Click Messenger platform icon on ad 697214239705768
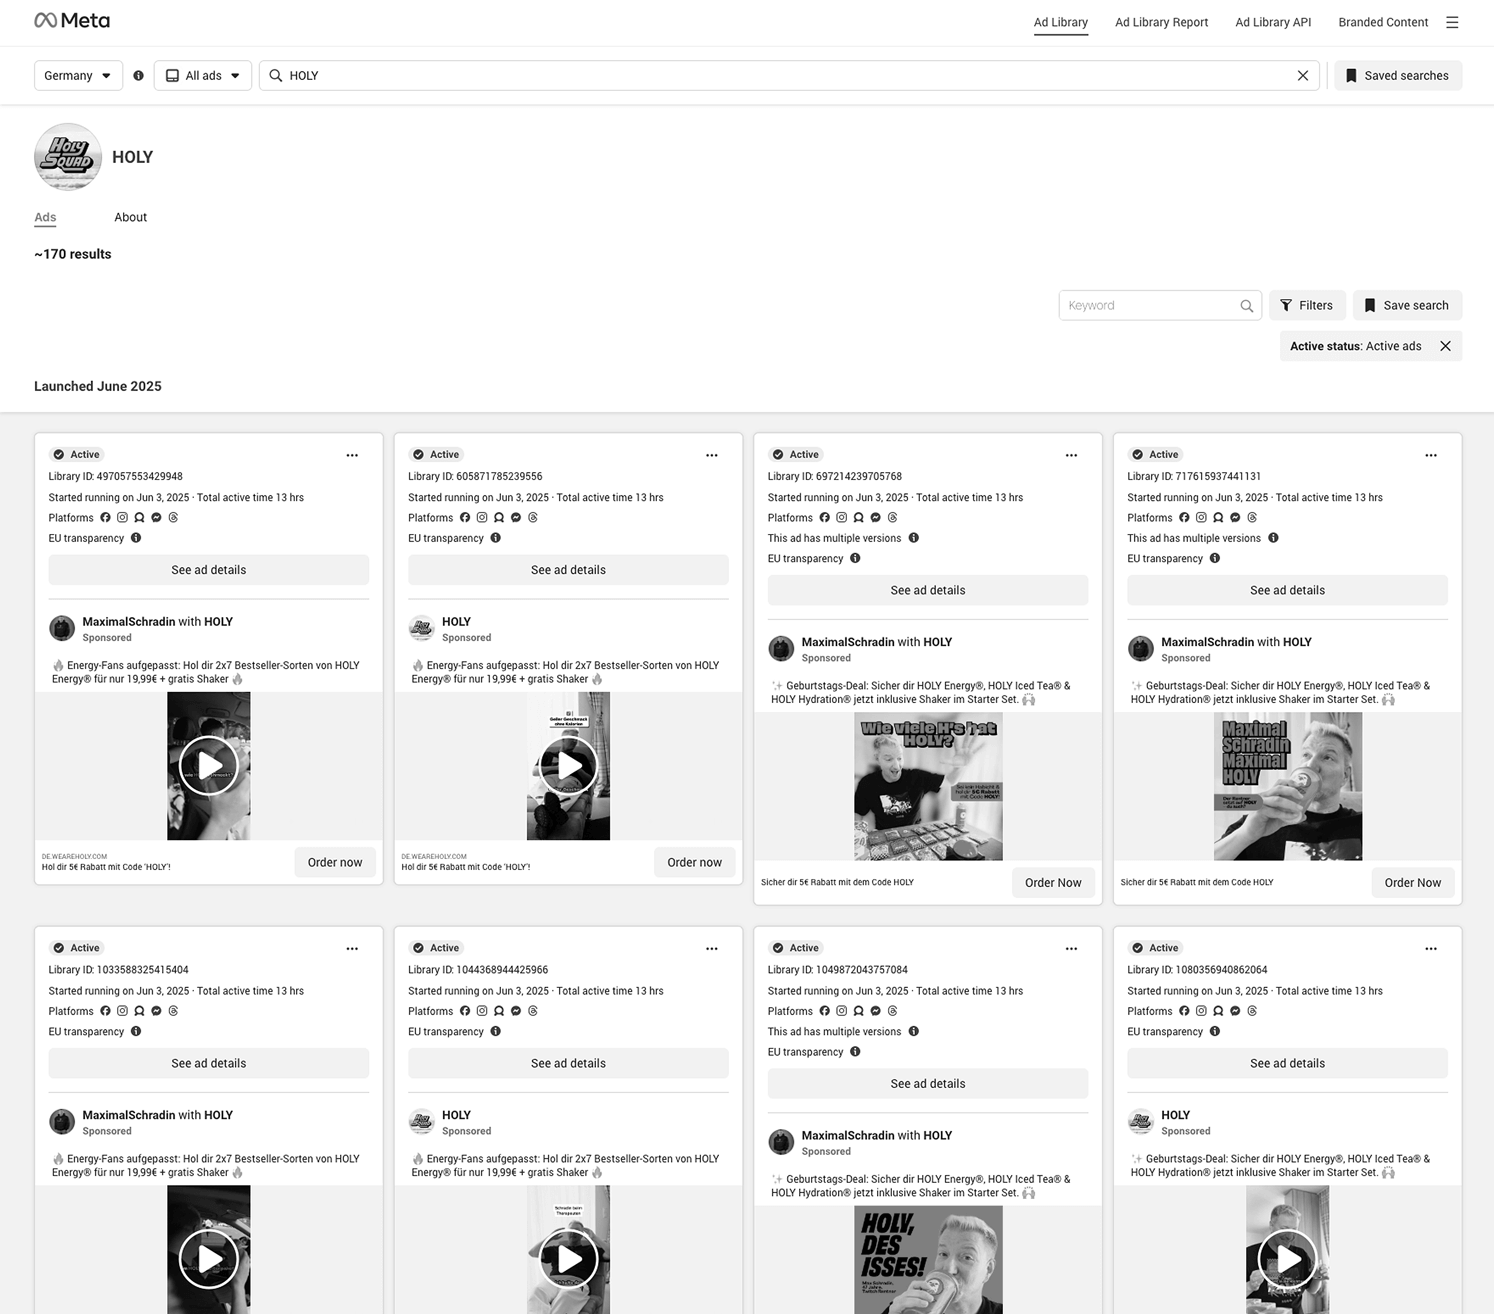The image size is (1494, 1314). pyautogui.click(x=875, y=517)
